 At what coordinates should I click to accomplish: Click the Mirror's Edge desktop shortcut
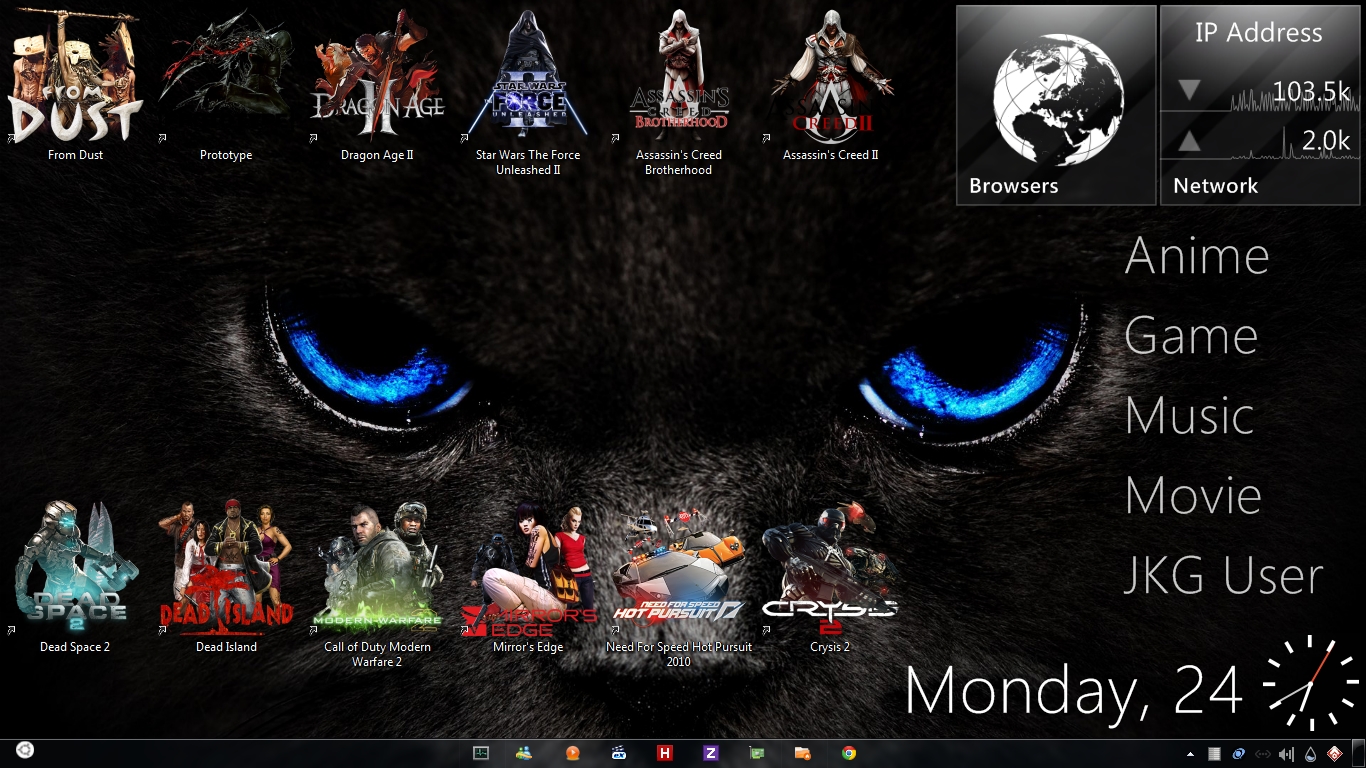pyautogui.click(x=528, y=578)
